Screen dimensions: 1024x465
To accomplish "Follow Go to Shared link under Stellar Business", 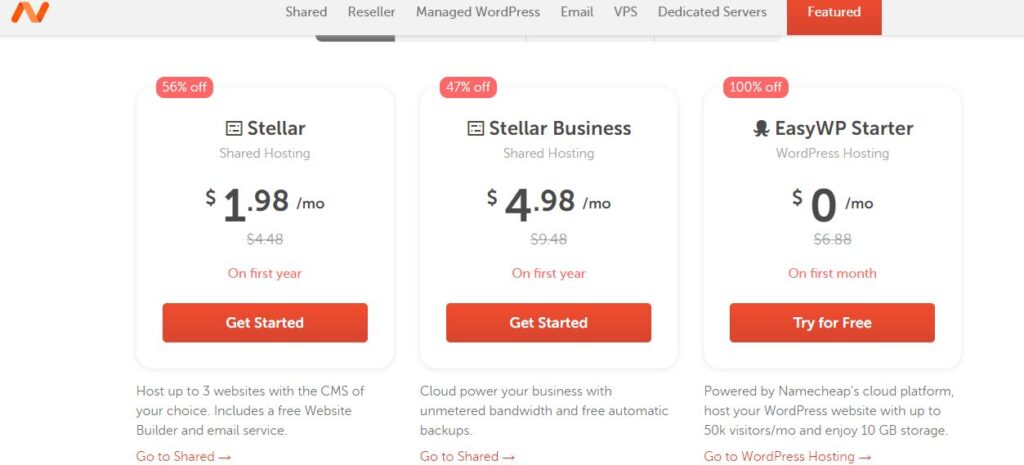I will pos(468,457).
